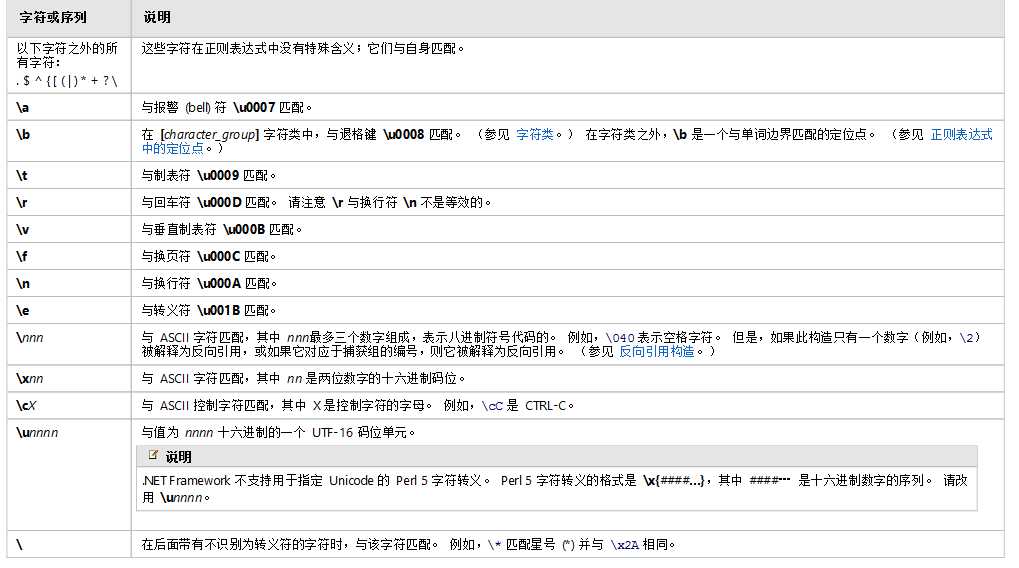
Task: Click the \u0009 code in tab description
Action: coord(218,175)
